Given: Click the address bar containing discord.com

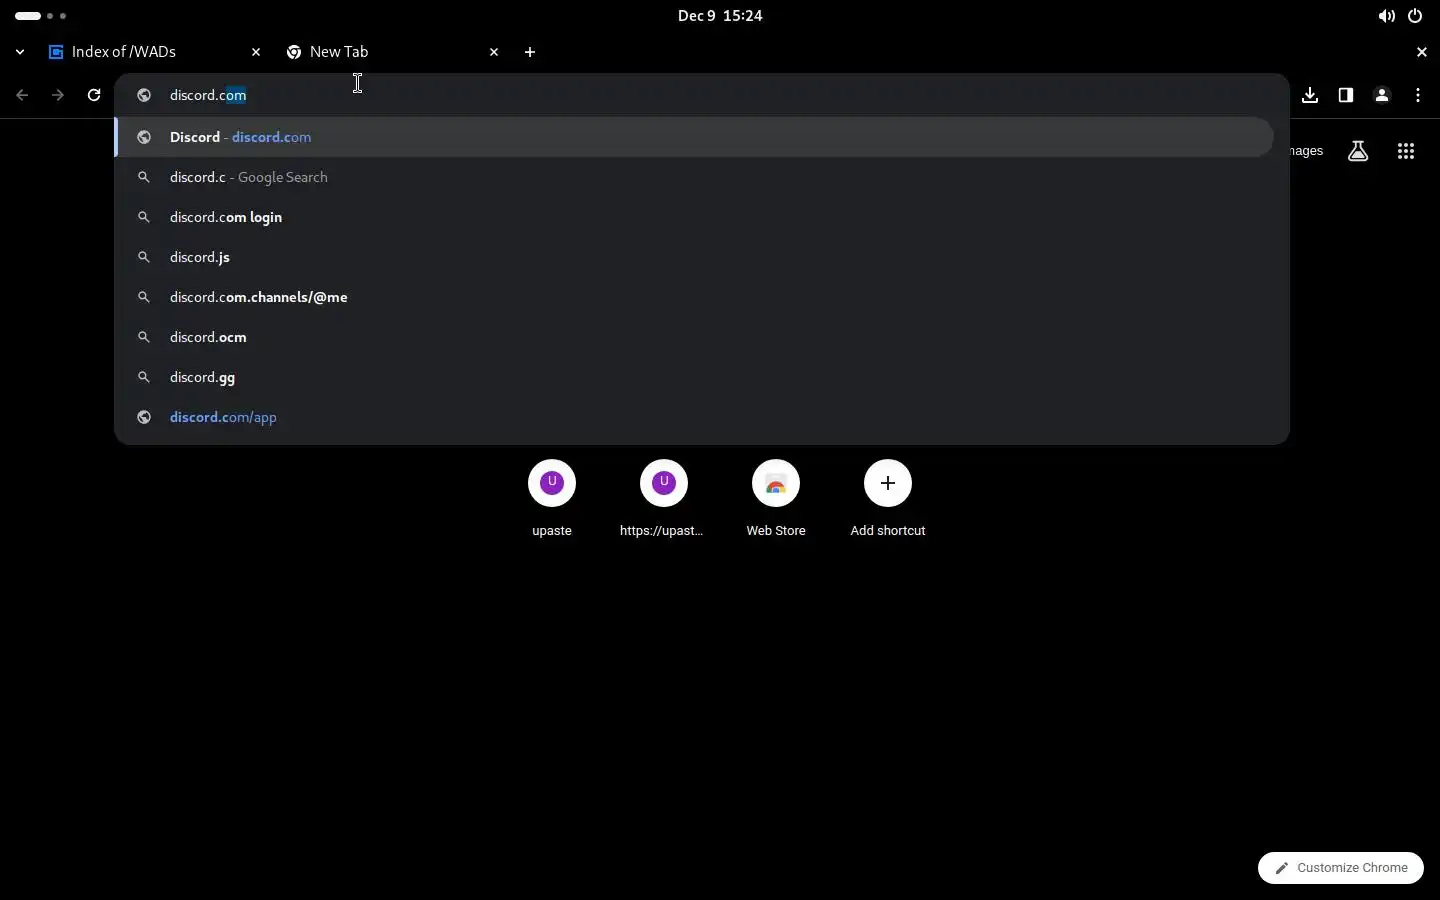Looking at the screenshot, I should [x=702, y=95].
